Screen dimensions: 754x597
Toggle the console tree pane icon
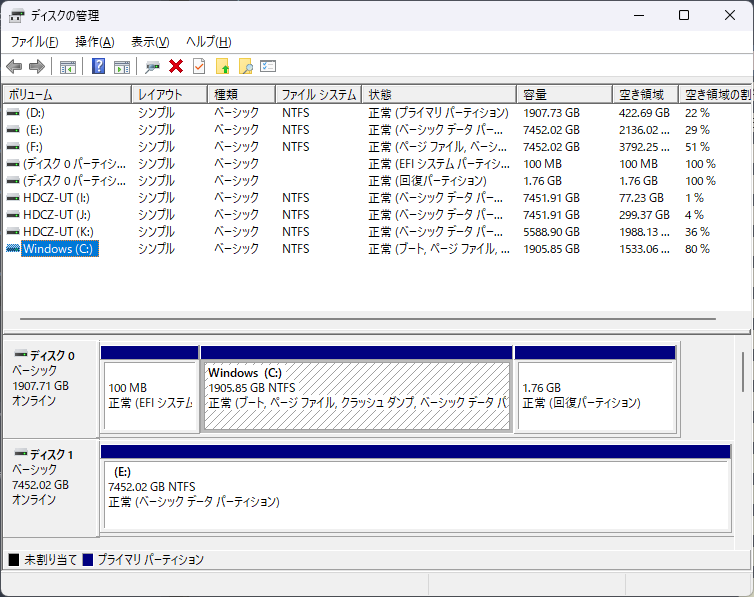click(68, 67)
